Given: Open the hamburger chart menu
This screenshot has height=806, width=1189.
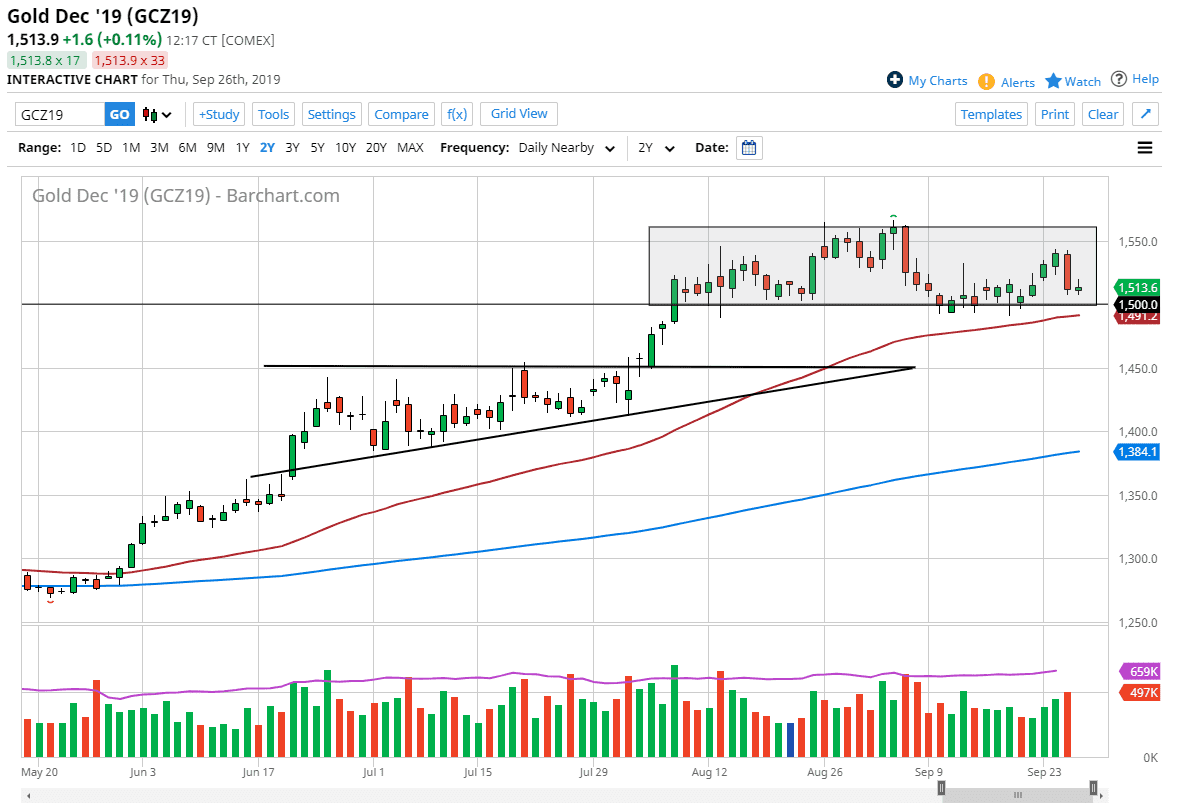Looking at the screenshot, I should pyautogui.click(x=1144, y=147).
